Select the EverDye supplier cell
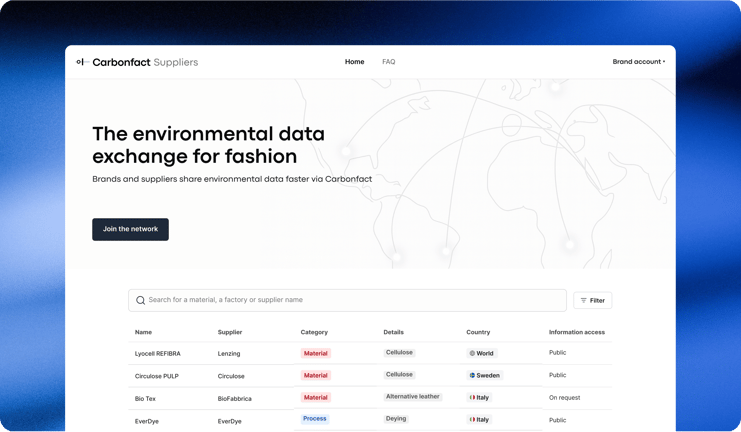This screenshot has width=741, height=432. [229, 421]
